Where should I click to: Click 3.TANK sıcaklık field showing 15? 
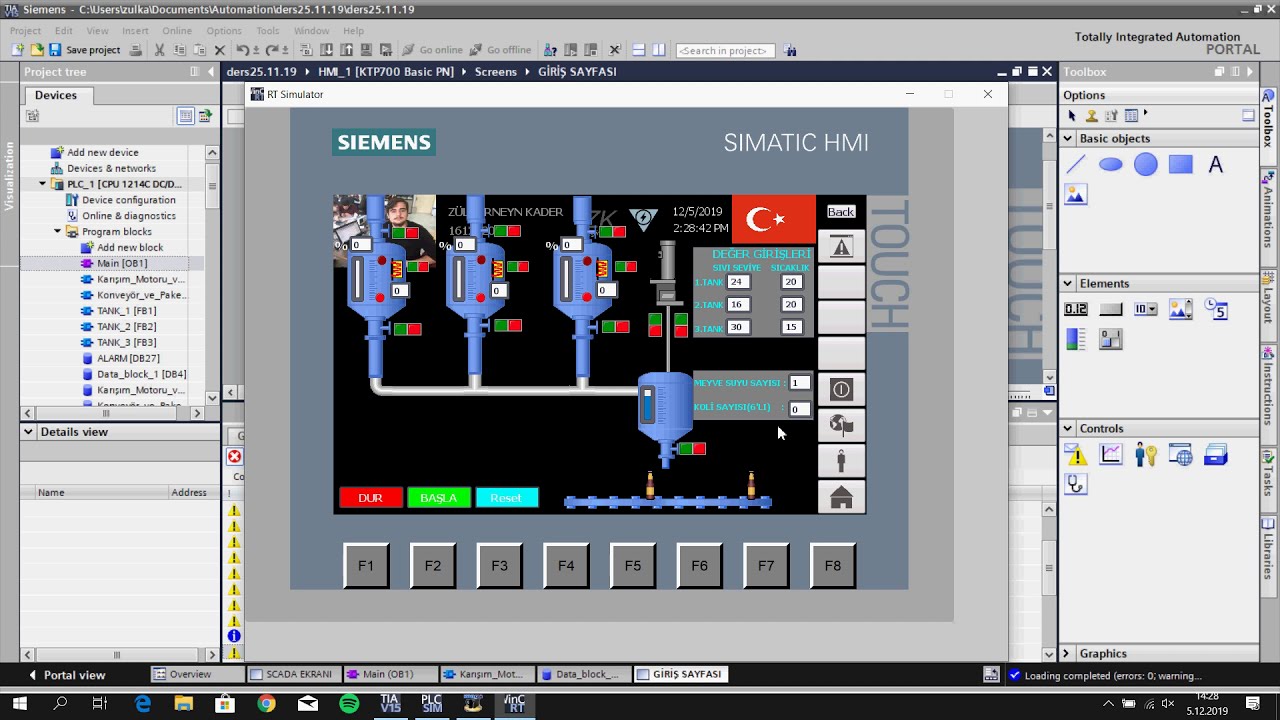792,328
